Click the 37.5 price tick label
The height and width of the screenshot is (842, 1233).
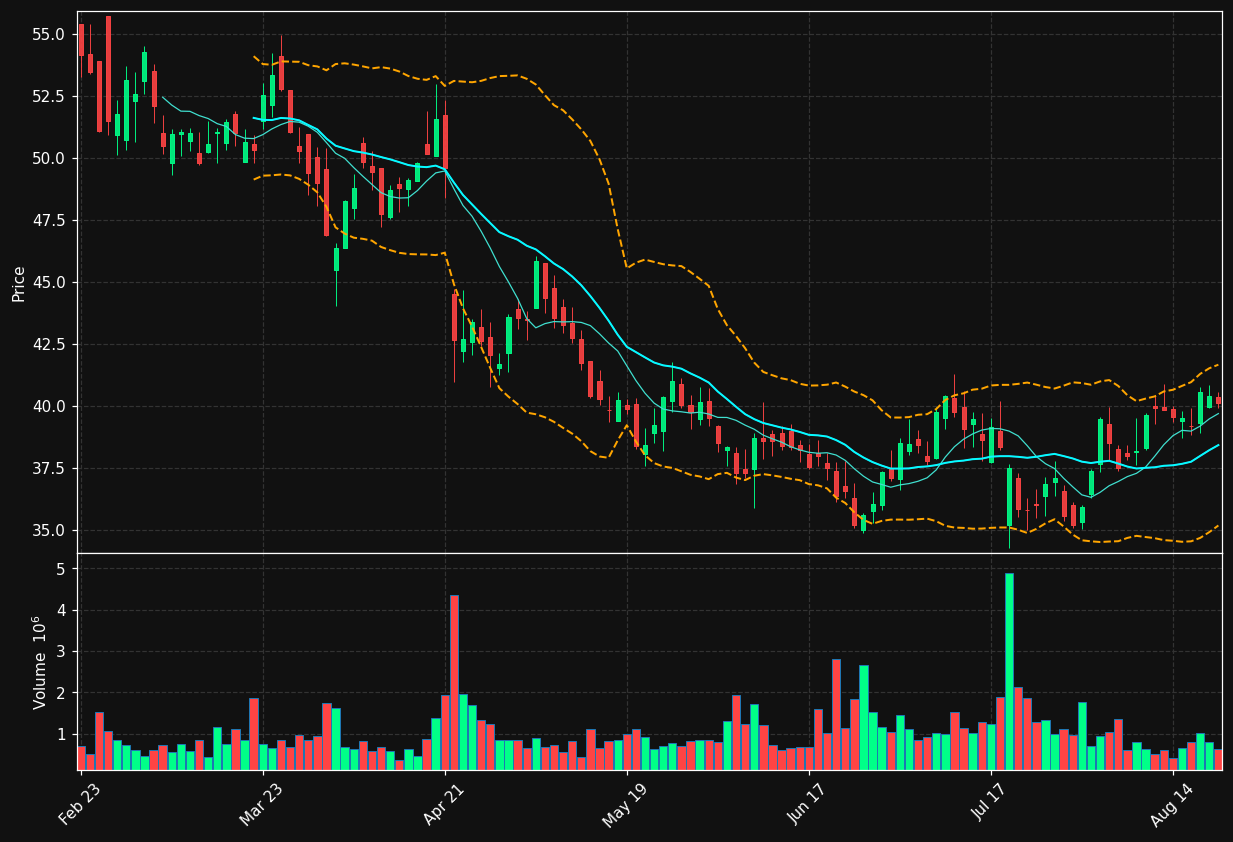click(49, 468)
